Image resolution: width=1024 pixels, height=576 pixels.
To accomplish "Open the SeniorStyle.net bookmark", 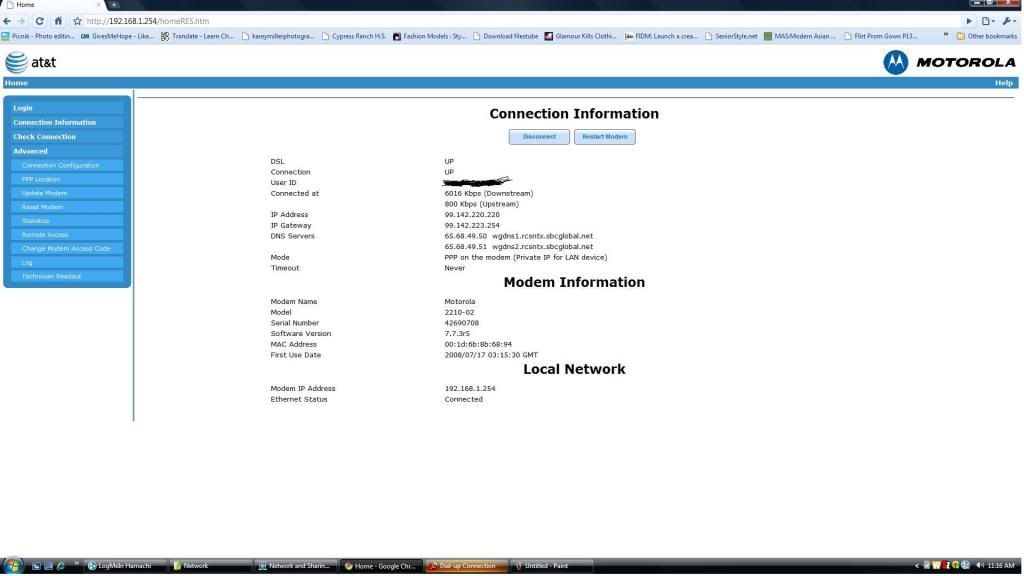I will 731,37.
